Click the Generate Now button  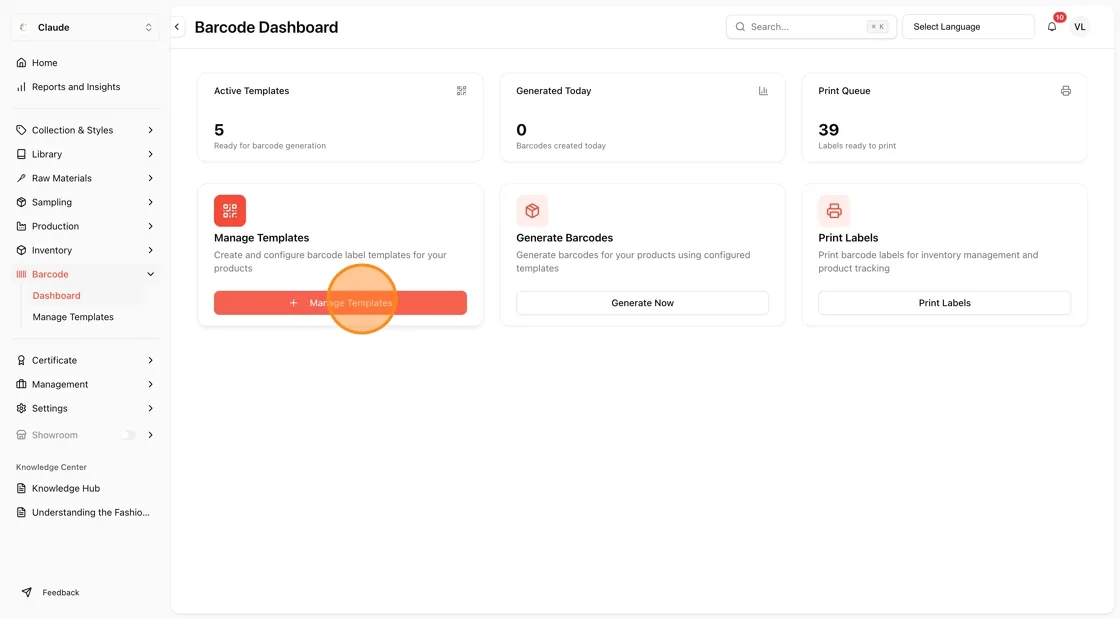point(642,303)
